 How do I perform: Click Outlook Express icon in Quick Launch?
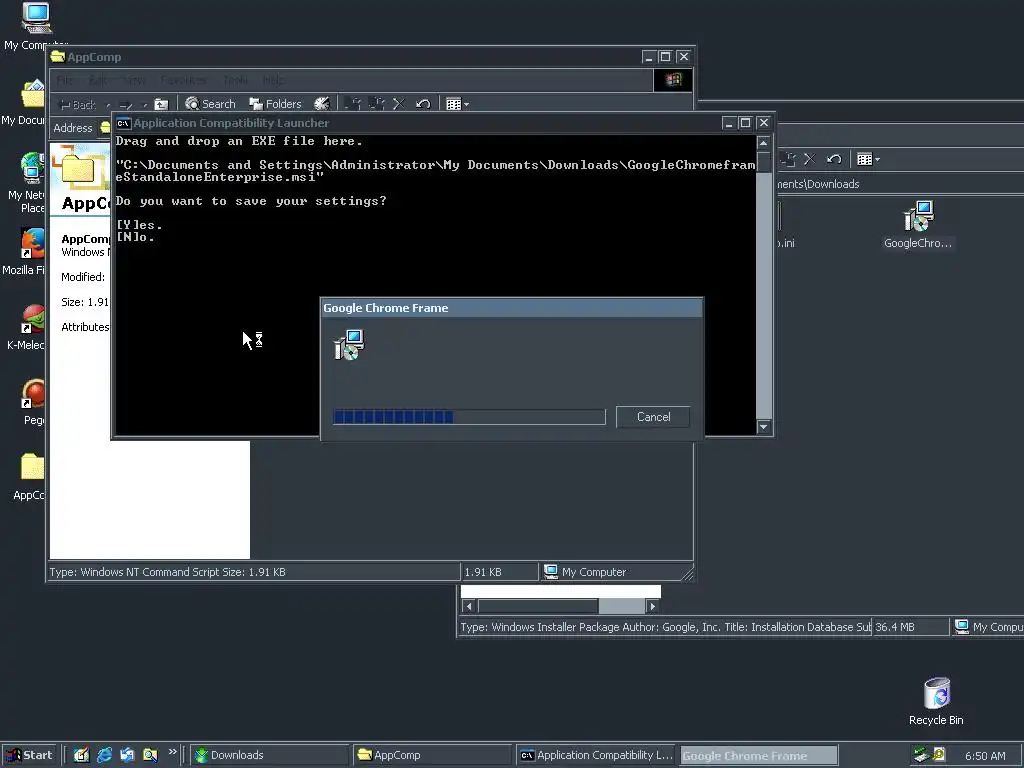pos(127,755)
